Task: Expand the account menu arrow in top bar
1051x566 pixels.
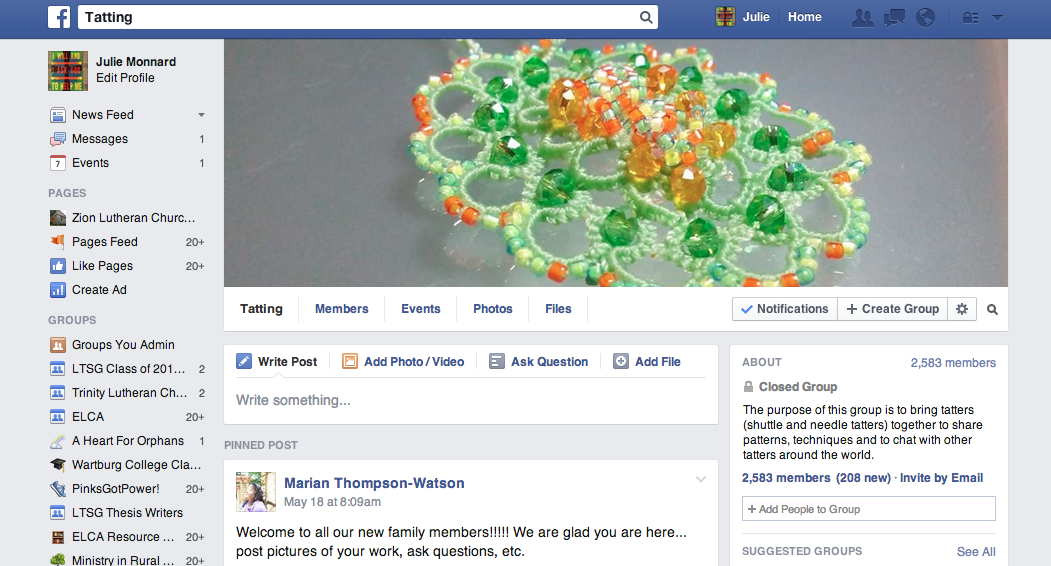Action: [x=997, y=17]
